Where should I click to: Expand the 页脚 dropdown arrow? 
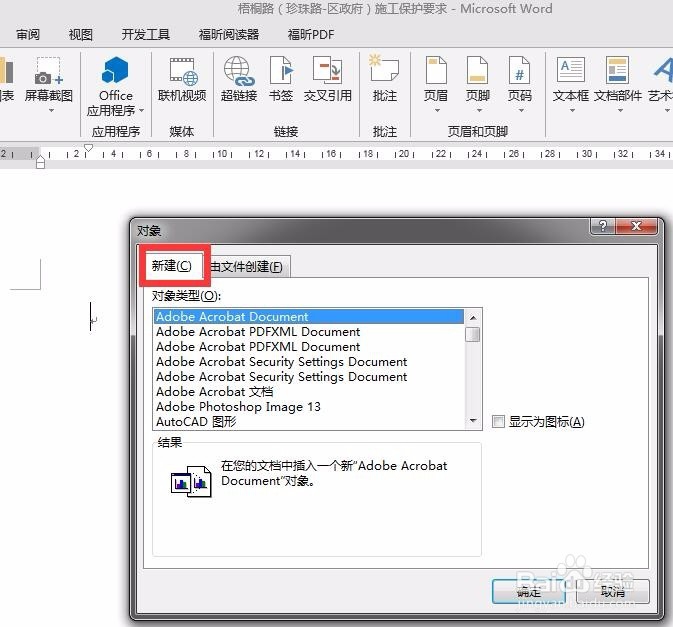click(x=479, y=111)
